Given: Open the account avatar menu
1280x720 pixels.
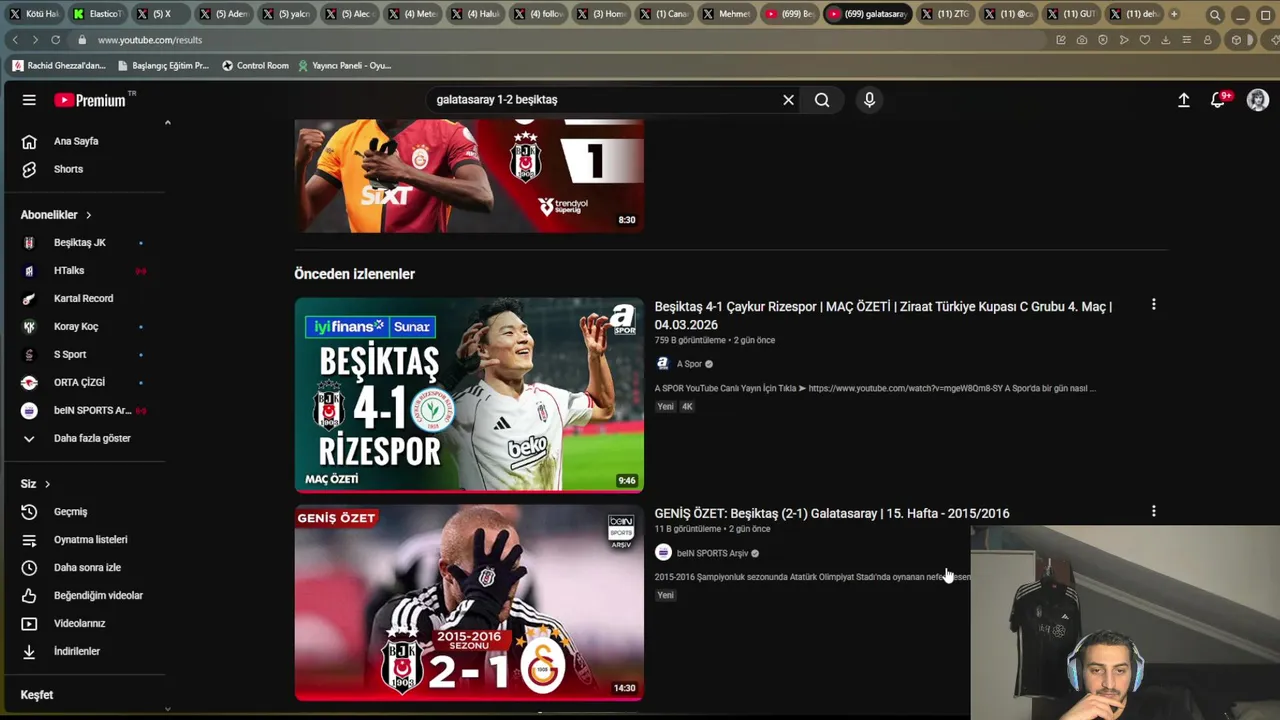Looking at the screenshot, I should pos(1258,100).
